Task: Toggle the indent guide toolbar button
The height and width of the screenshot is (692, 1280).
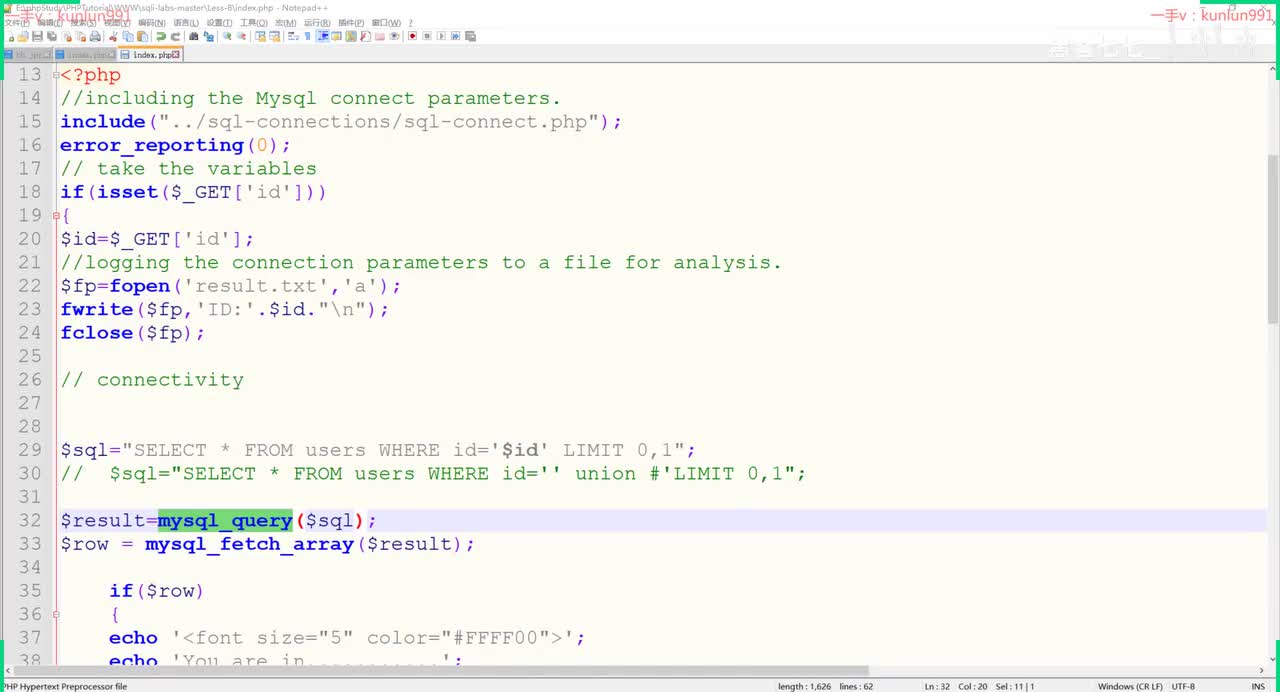Action: click(x=322, y=36)
